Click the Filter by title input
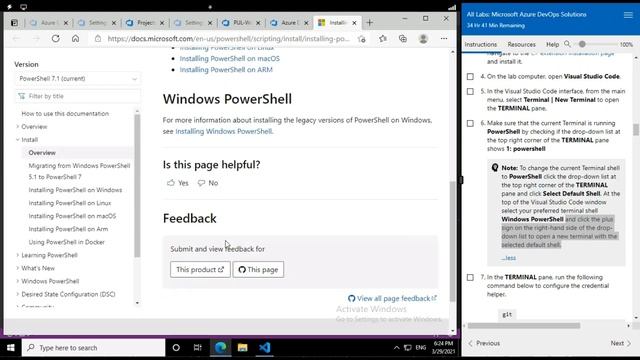The width and height of the screenshot is (640, 360). (78, 96)
